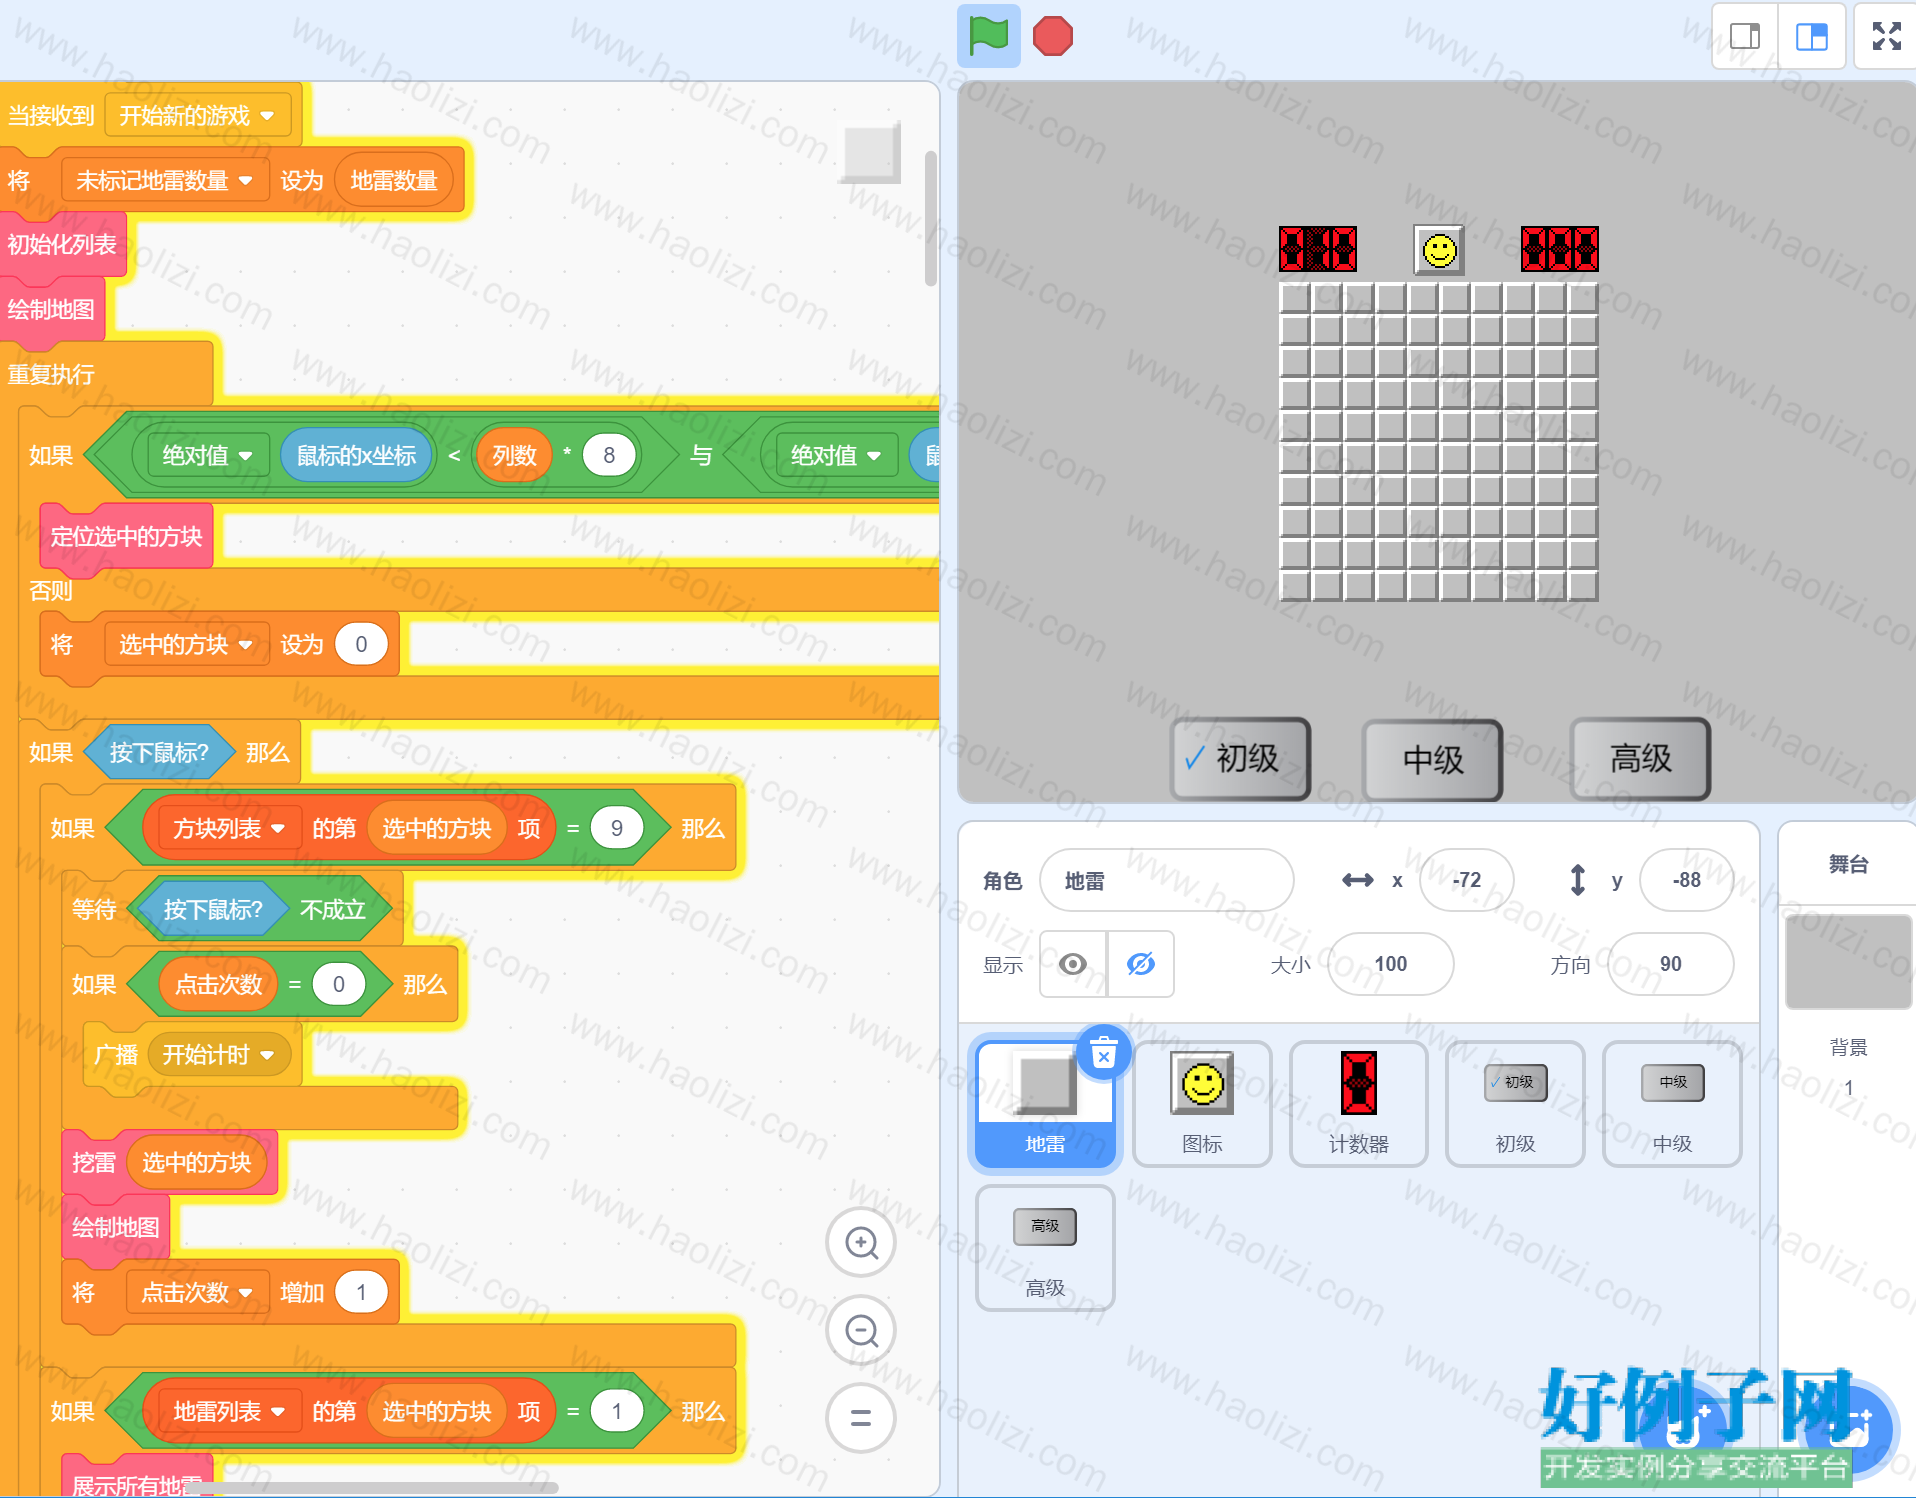
Task: Edit the sprite direction field 方向
Action: (1670, 964)
